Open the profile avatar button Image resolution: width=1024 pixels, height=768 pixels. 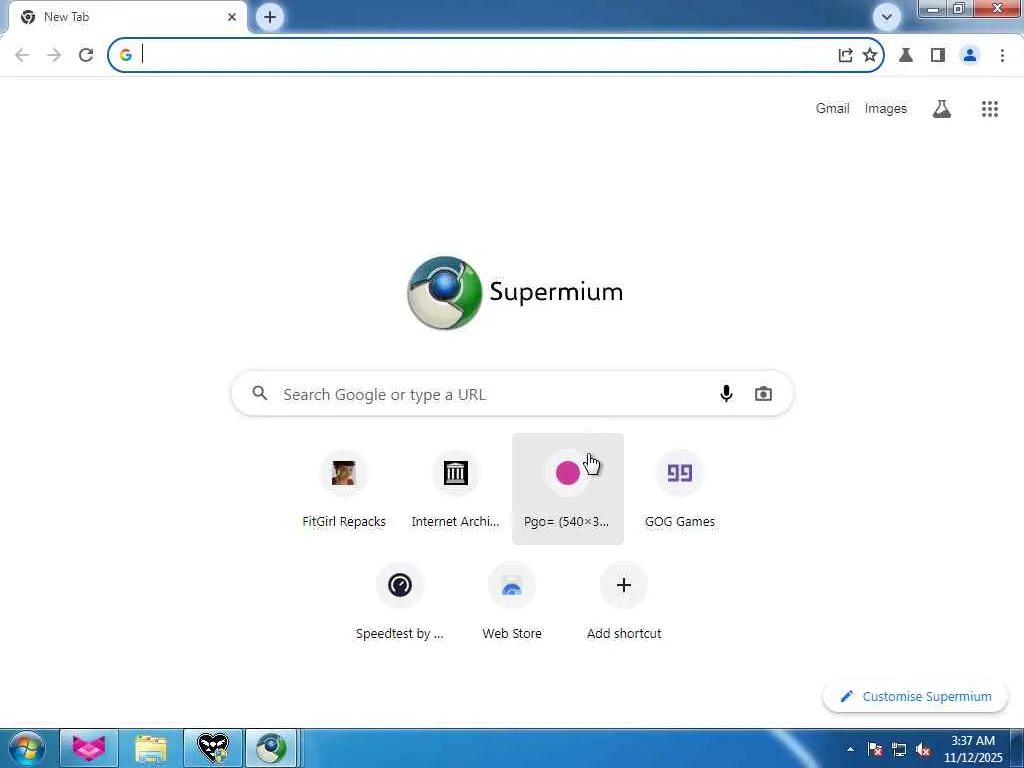pos(970,55)
